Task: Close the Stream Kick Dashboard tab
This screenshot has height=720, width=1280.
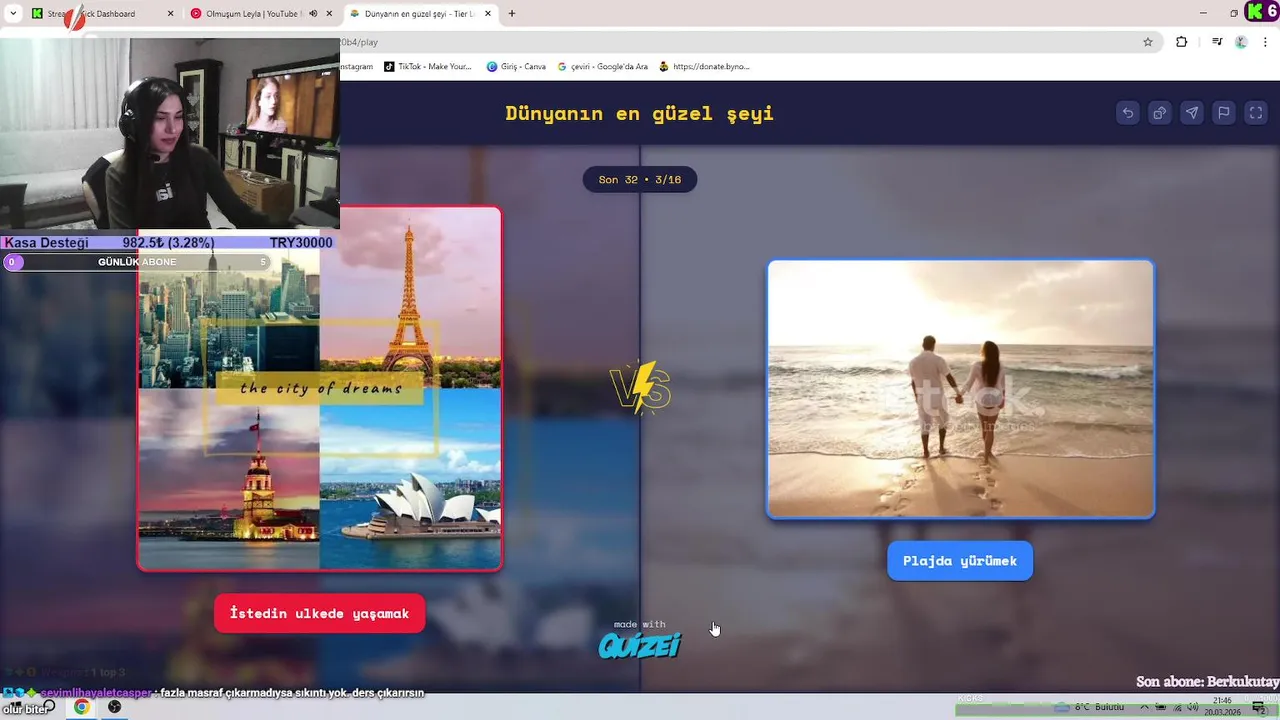Action: click(x=170, y=14)
